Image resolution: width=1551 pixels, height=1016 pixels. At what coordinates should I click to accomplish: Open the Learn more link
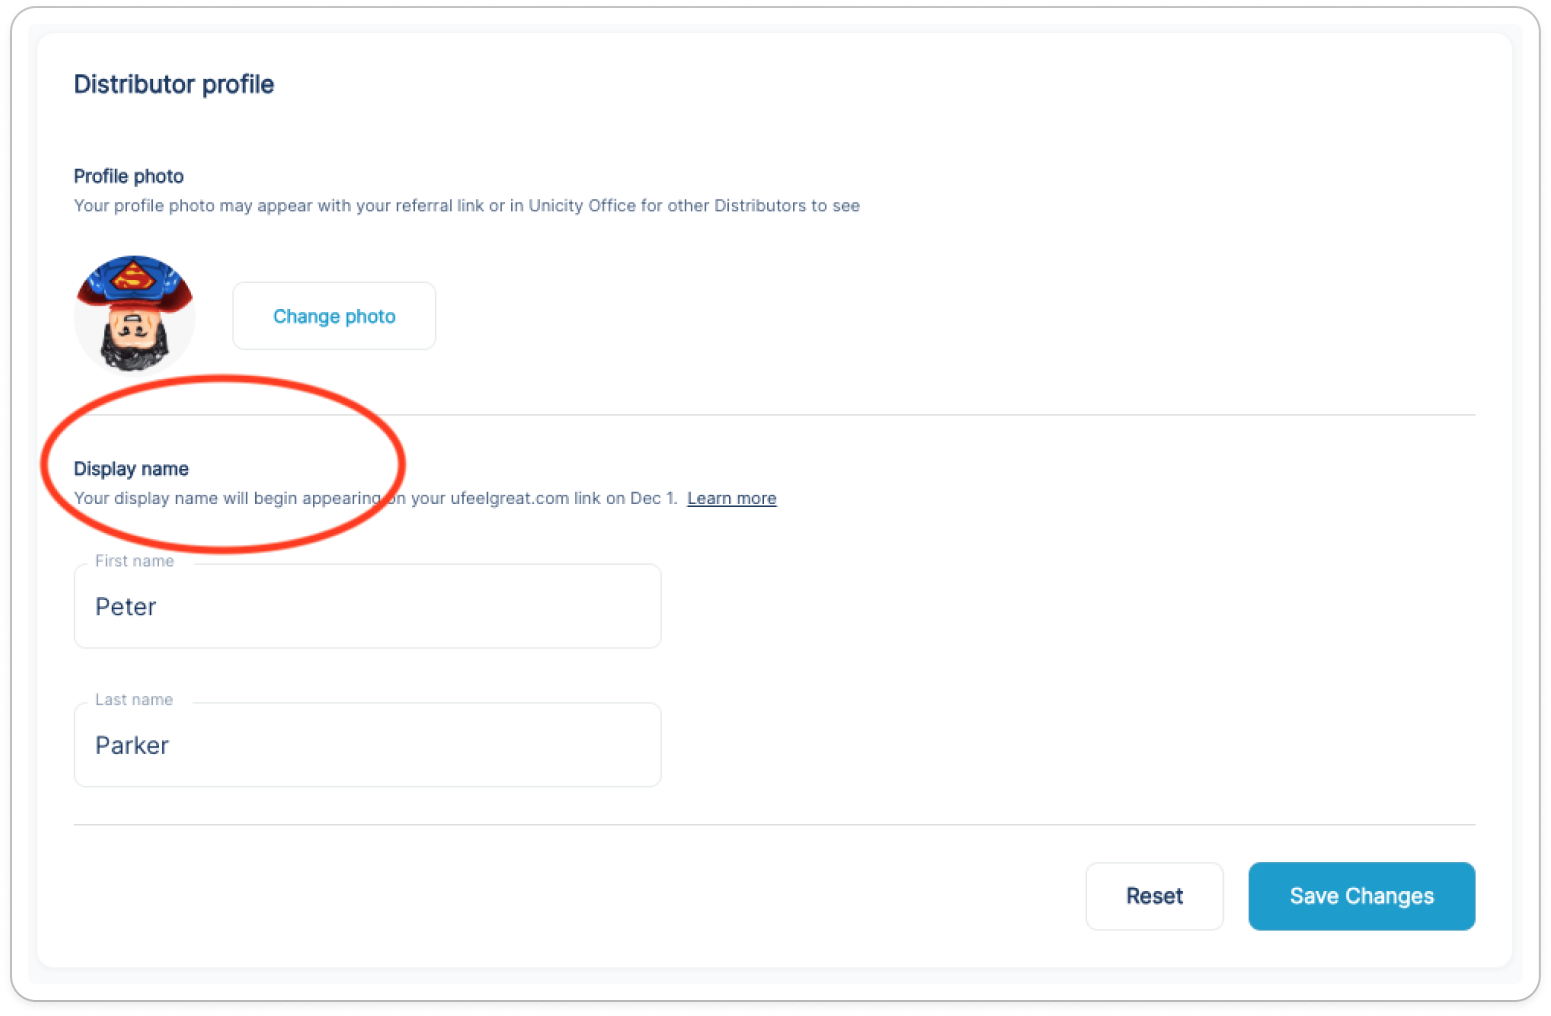tap(732, 498)
